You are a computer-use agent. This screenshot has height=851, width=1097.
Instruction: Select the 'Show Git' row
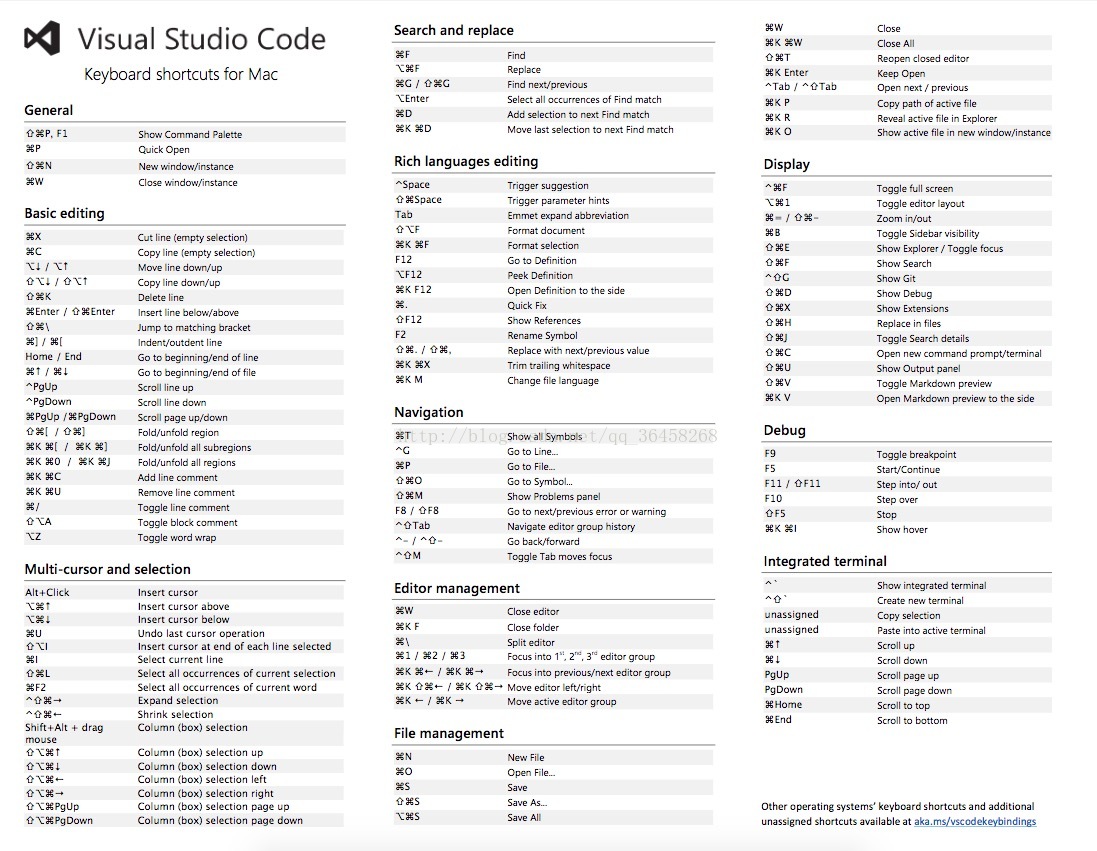(x=907, y=279)
